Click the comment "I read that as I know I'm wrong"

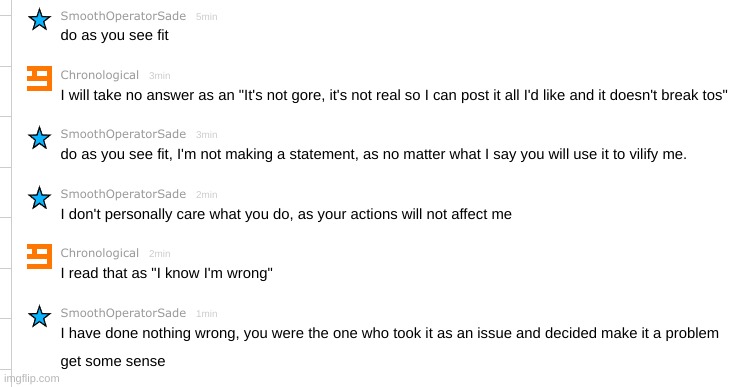[167, 273]
